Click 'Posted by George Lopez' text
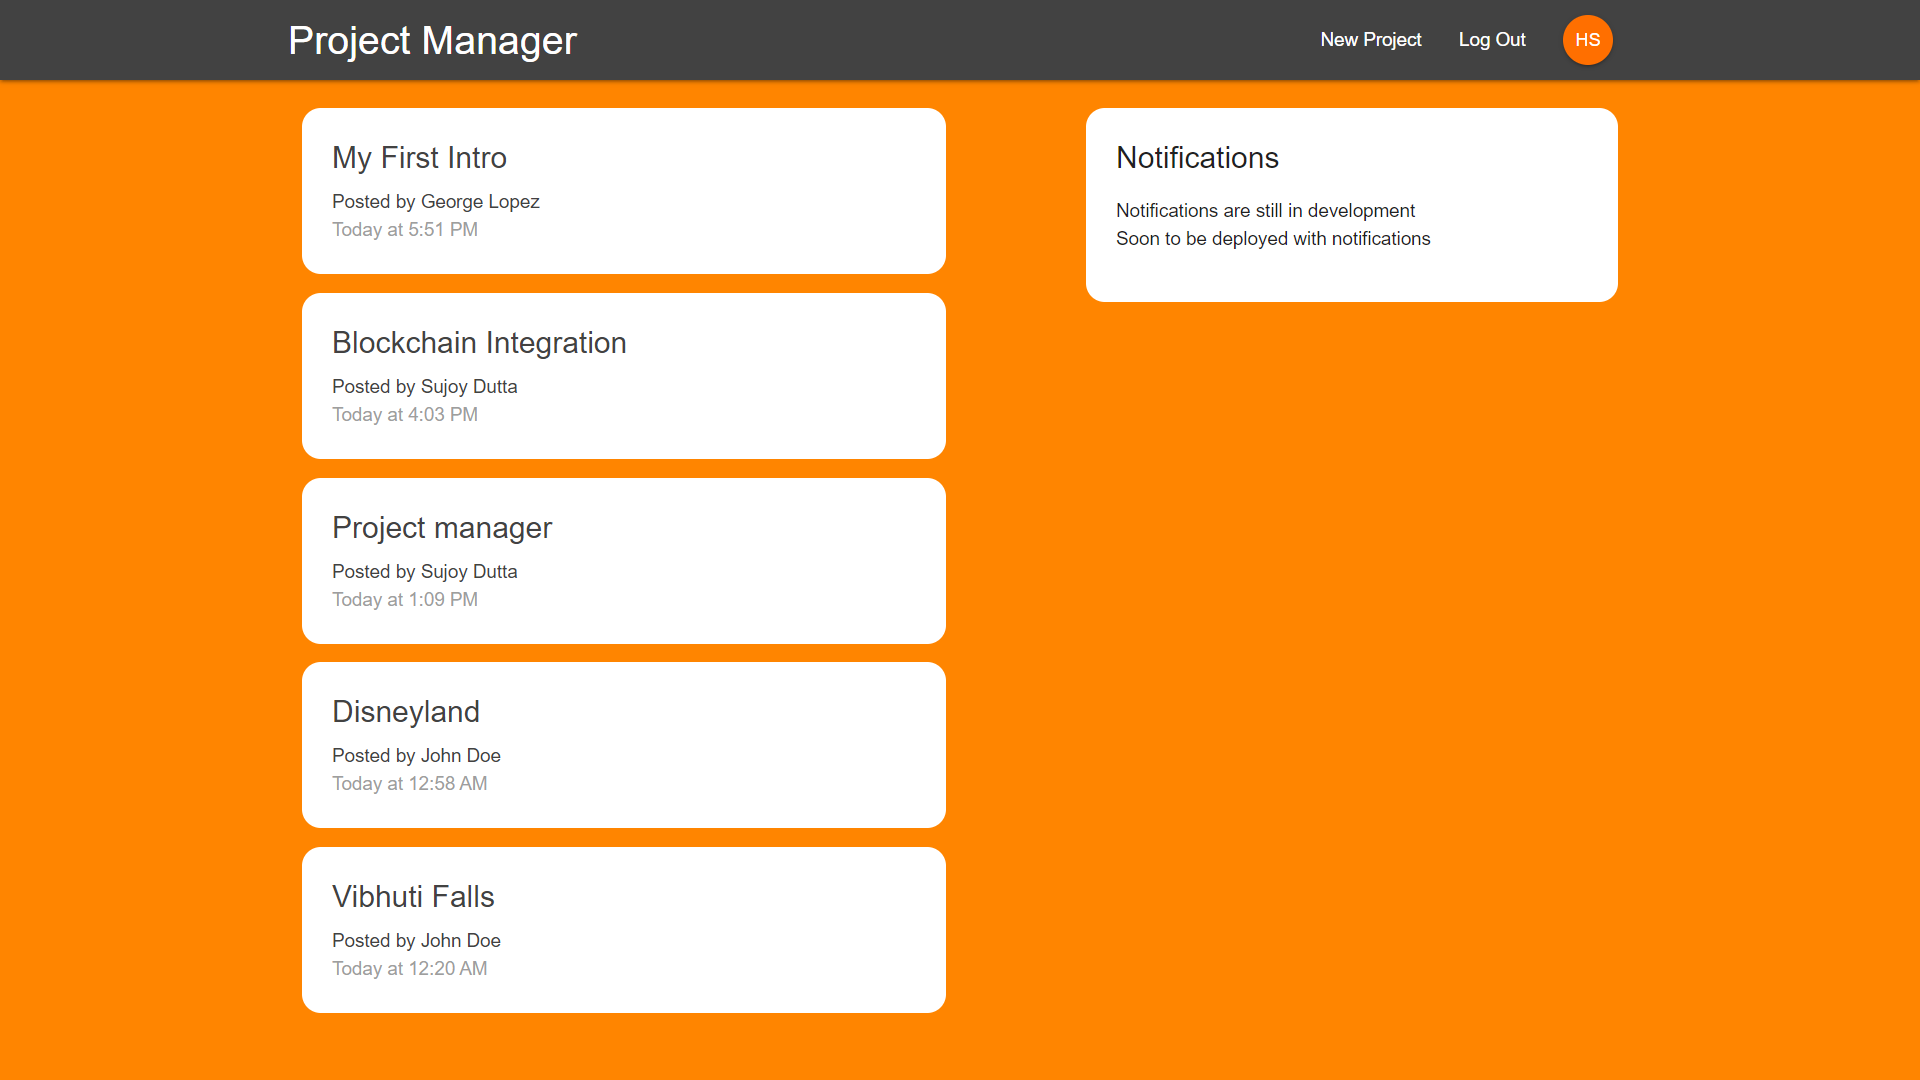Screen dimensions: 1920x1080 coord(435,202)
